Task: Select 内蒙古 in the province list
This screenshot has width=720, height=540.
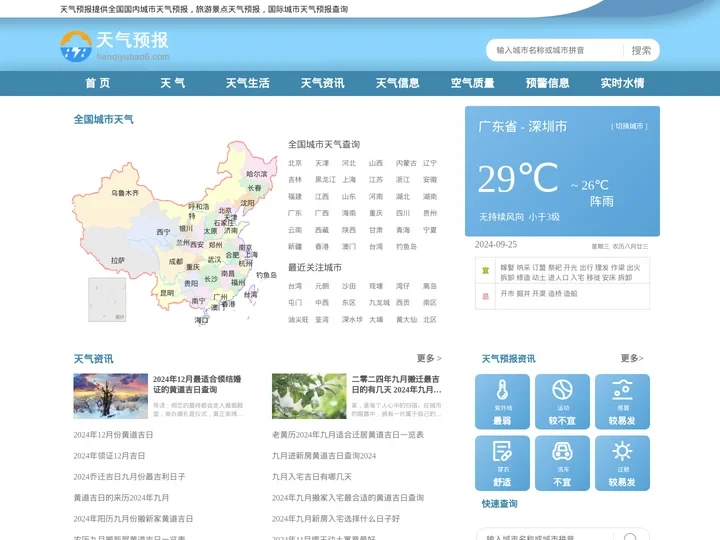Action: (x=406, y=163)
